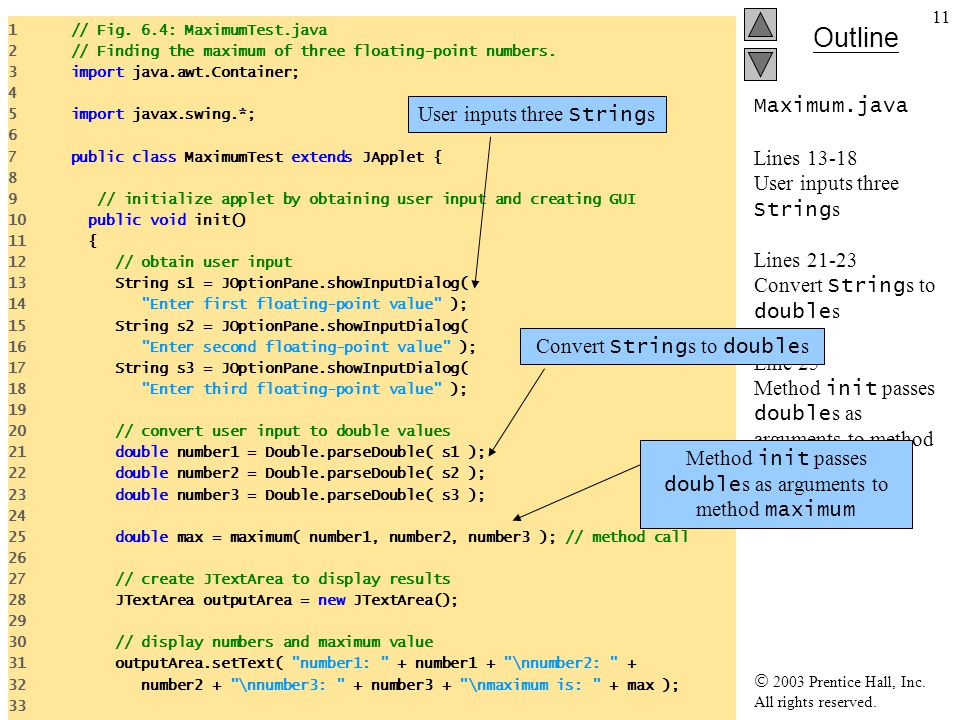Click the 'String s2 = JOptionPane.showInputDialog(' line
Viewport: 960px width, 720px height.
(291, 326)
